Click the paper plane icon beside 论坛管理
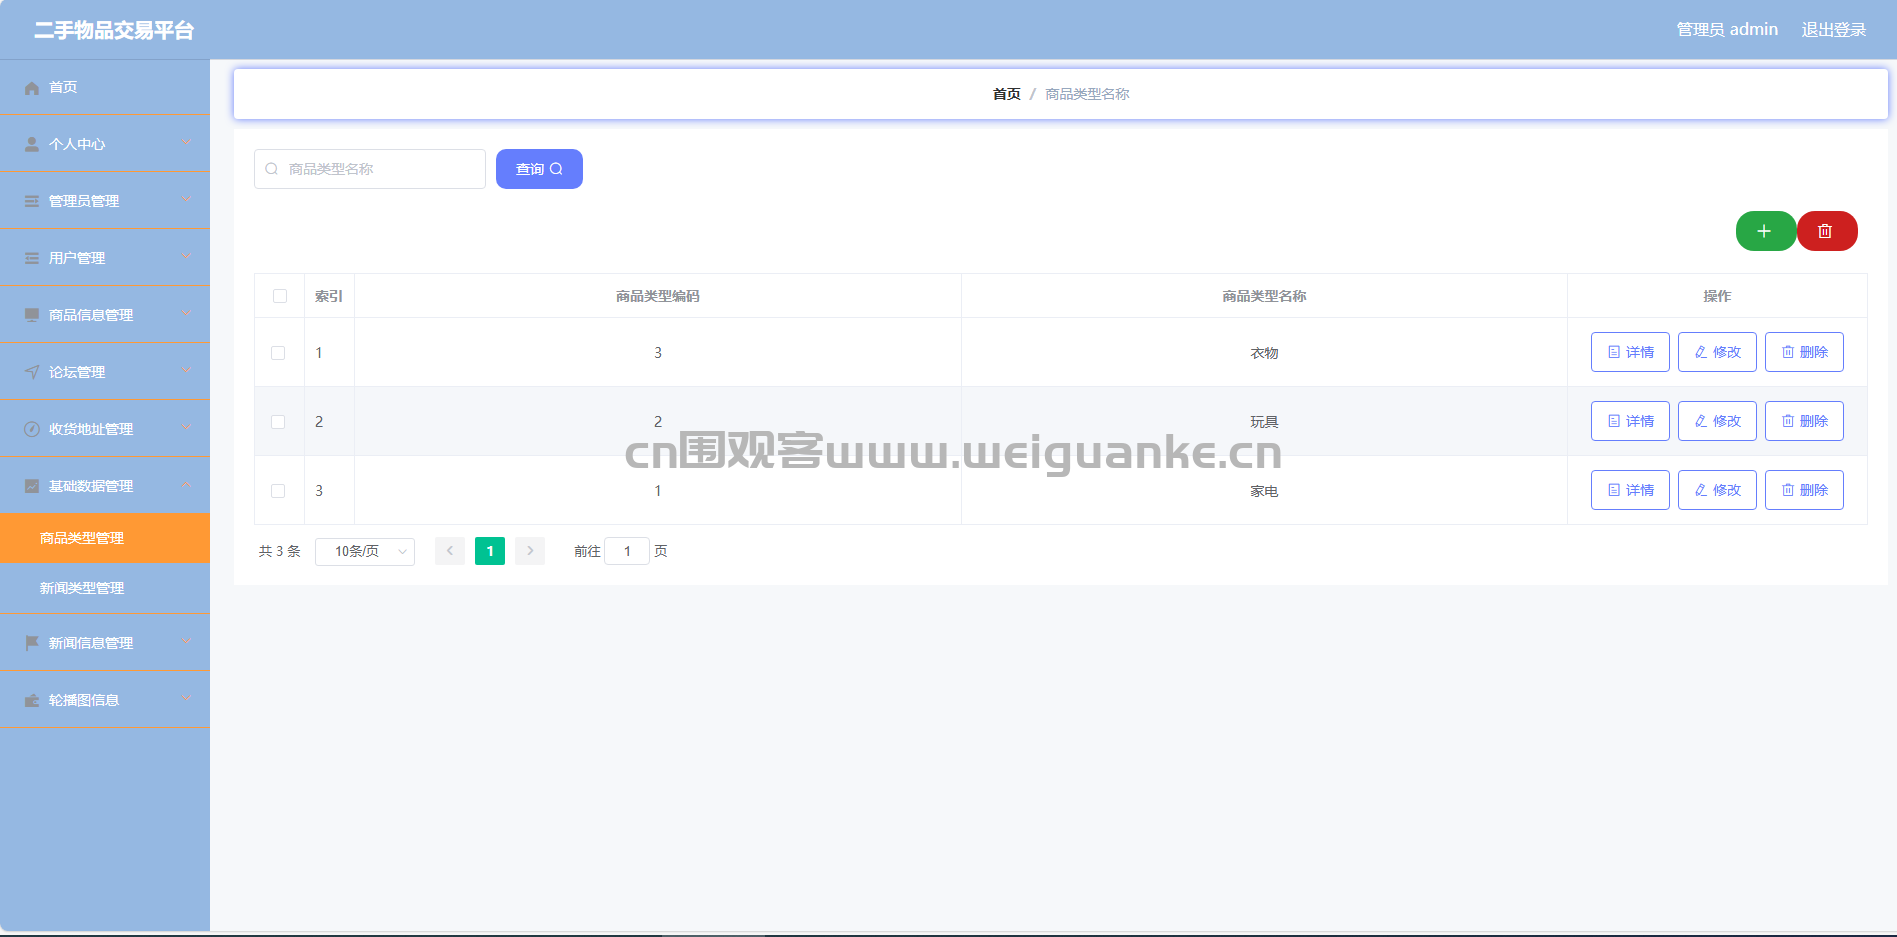 tap(32, 373)
